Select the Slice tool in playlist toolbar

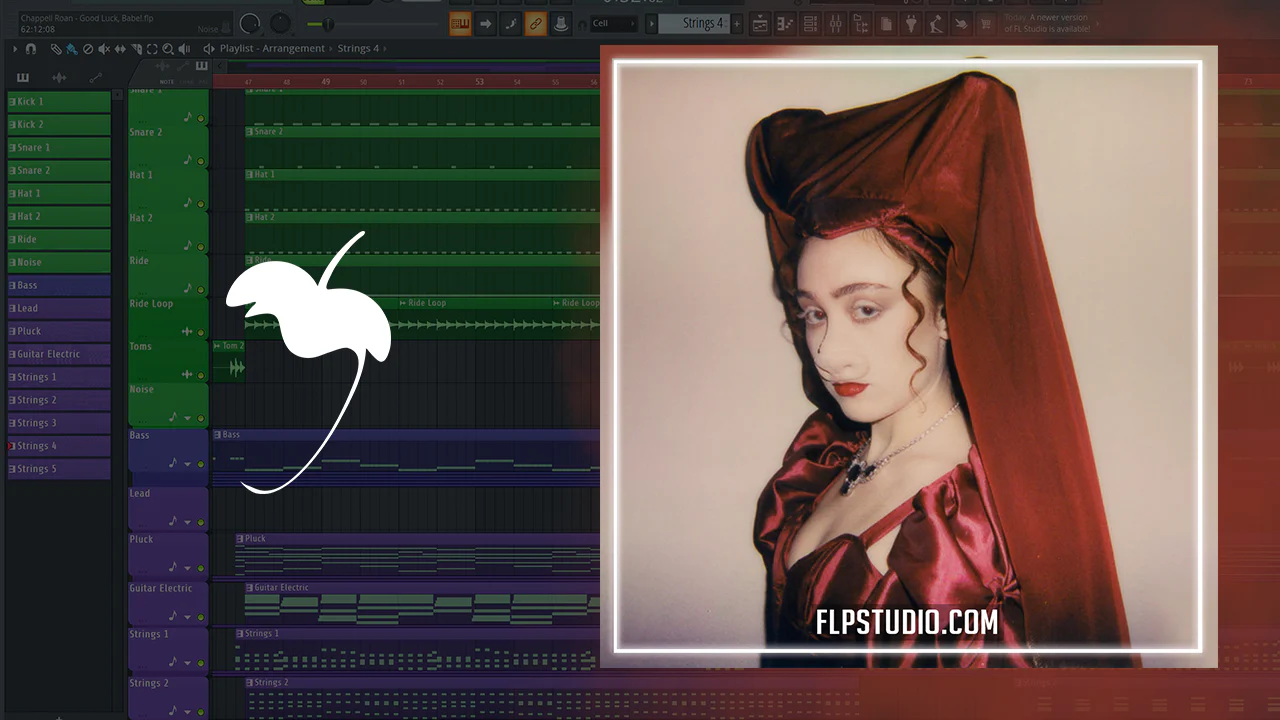tap(136, 48)
